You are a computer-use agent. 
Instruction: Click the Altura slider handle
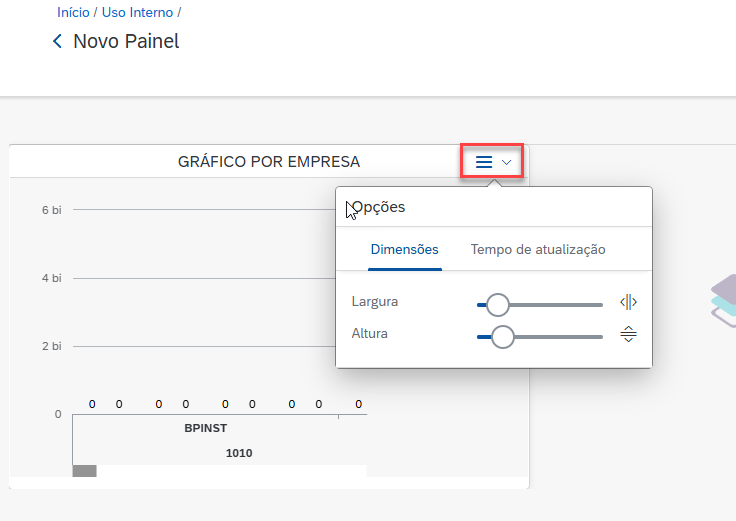pyautogui.click(x=503, y=337)
